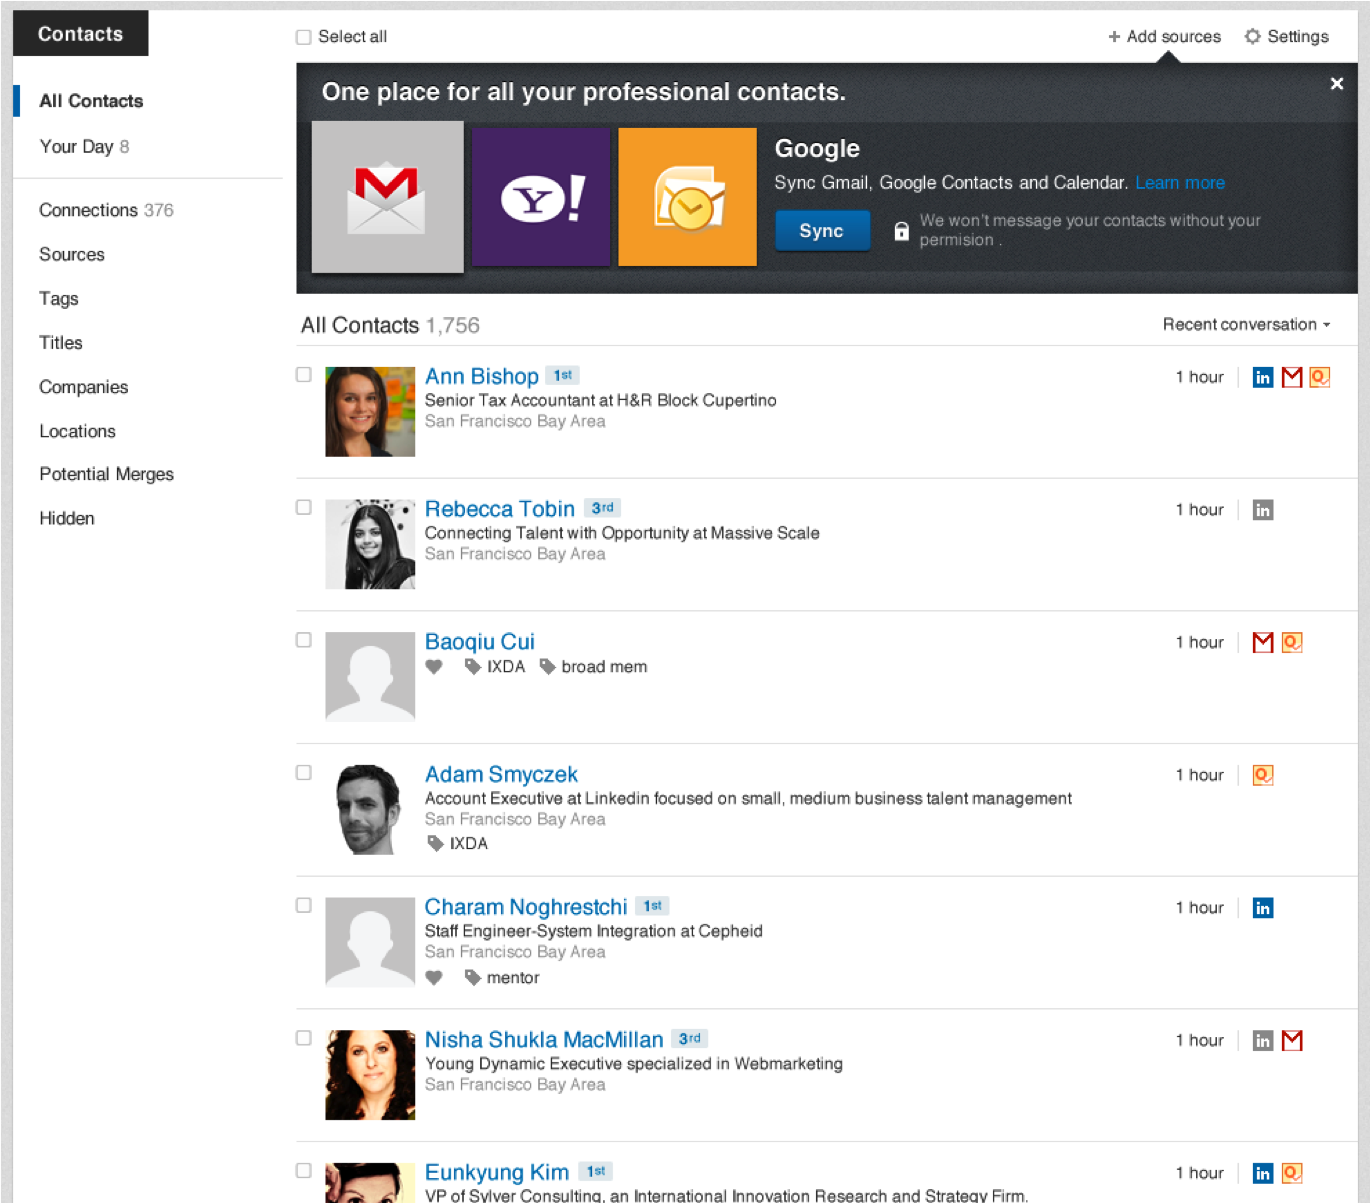The width and height of the screenshot is (1371, 1204).
Task: Open Eunkyung Kim's profile name link
Action: pyautogui.click(x=497, y=1172)
